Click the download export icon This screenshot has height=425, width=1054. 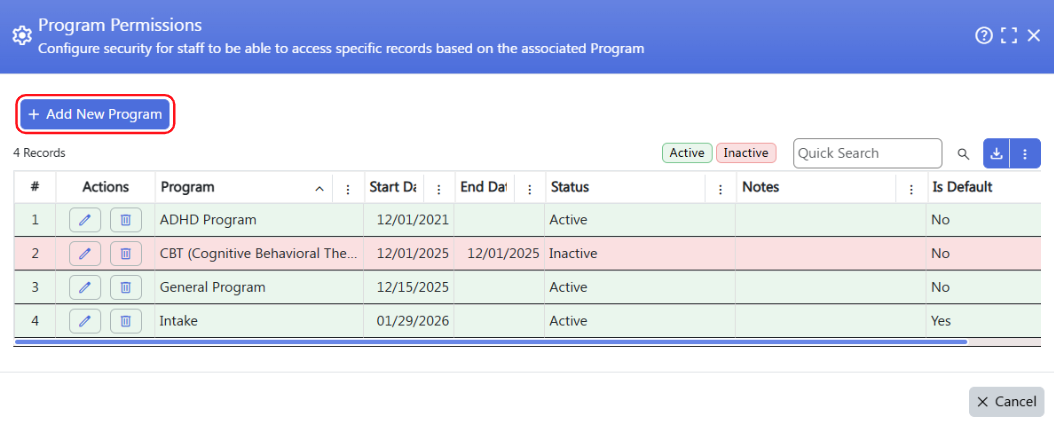tap(997, 153)
